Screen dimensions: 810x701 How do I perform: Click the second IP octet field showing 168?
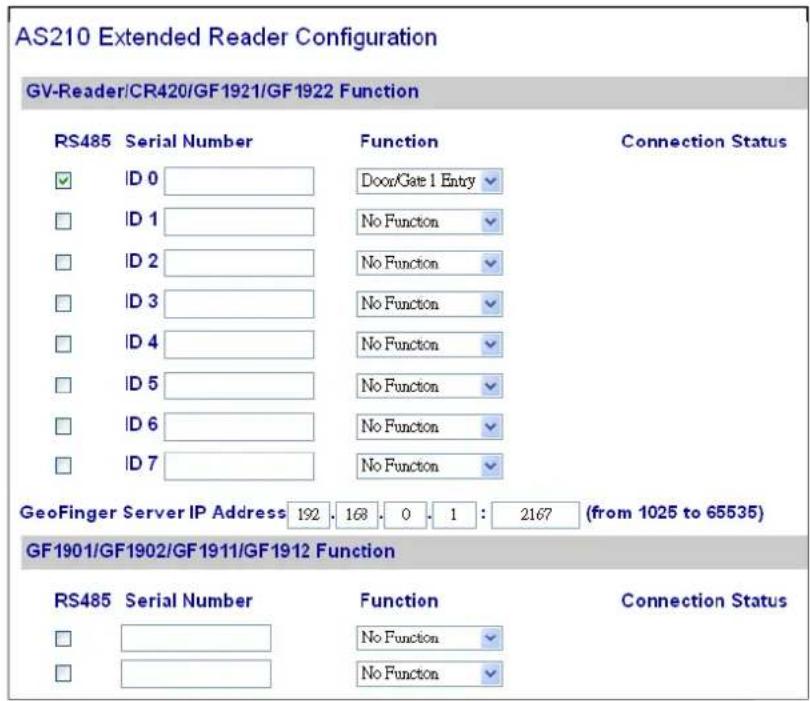[356, 515]
